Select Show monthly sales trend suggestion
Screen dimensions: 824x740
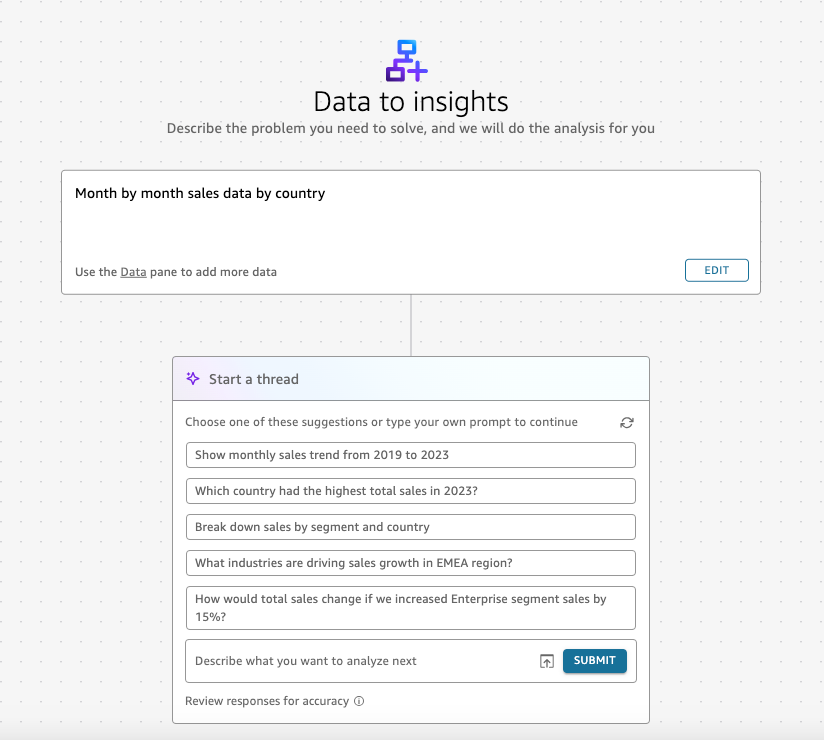(x=410, y=455)
